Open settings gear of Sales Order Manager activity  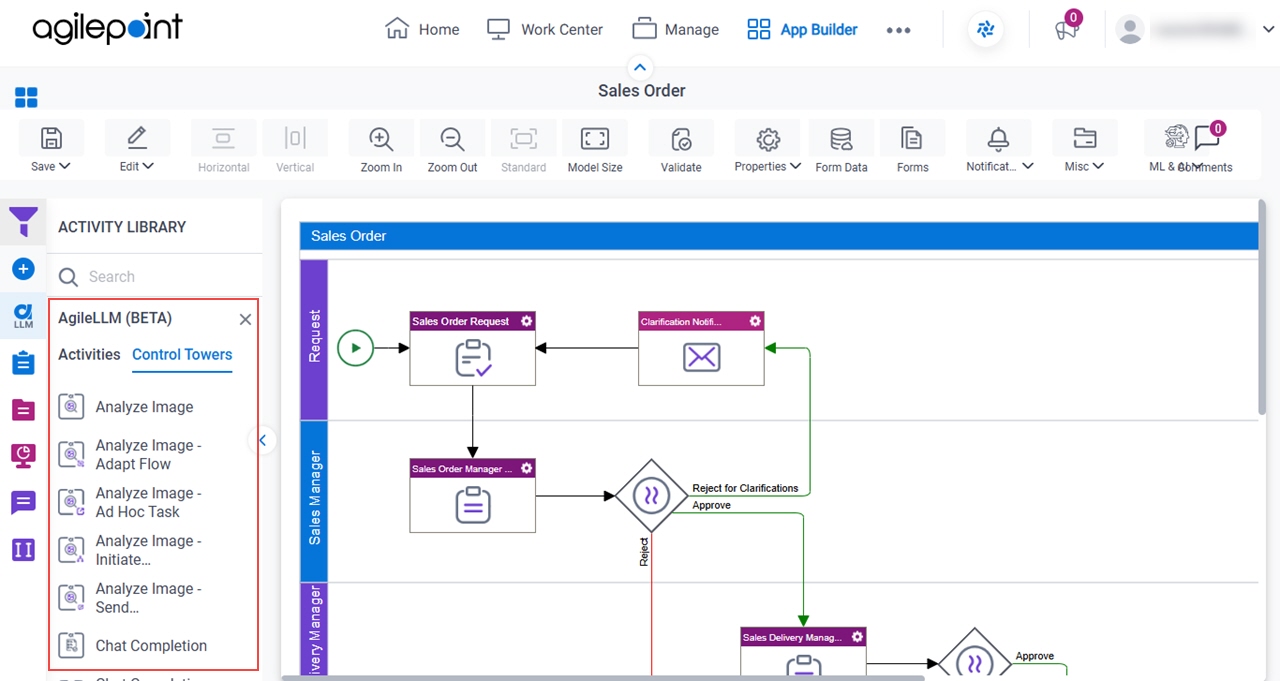coord(526,468)
